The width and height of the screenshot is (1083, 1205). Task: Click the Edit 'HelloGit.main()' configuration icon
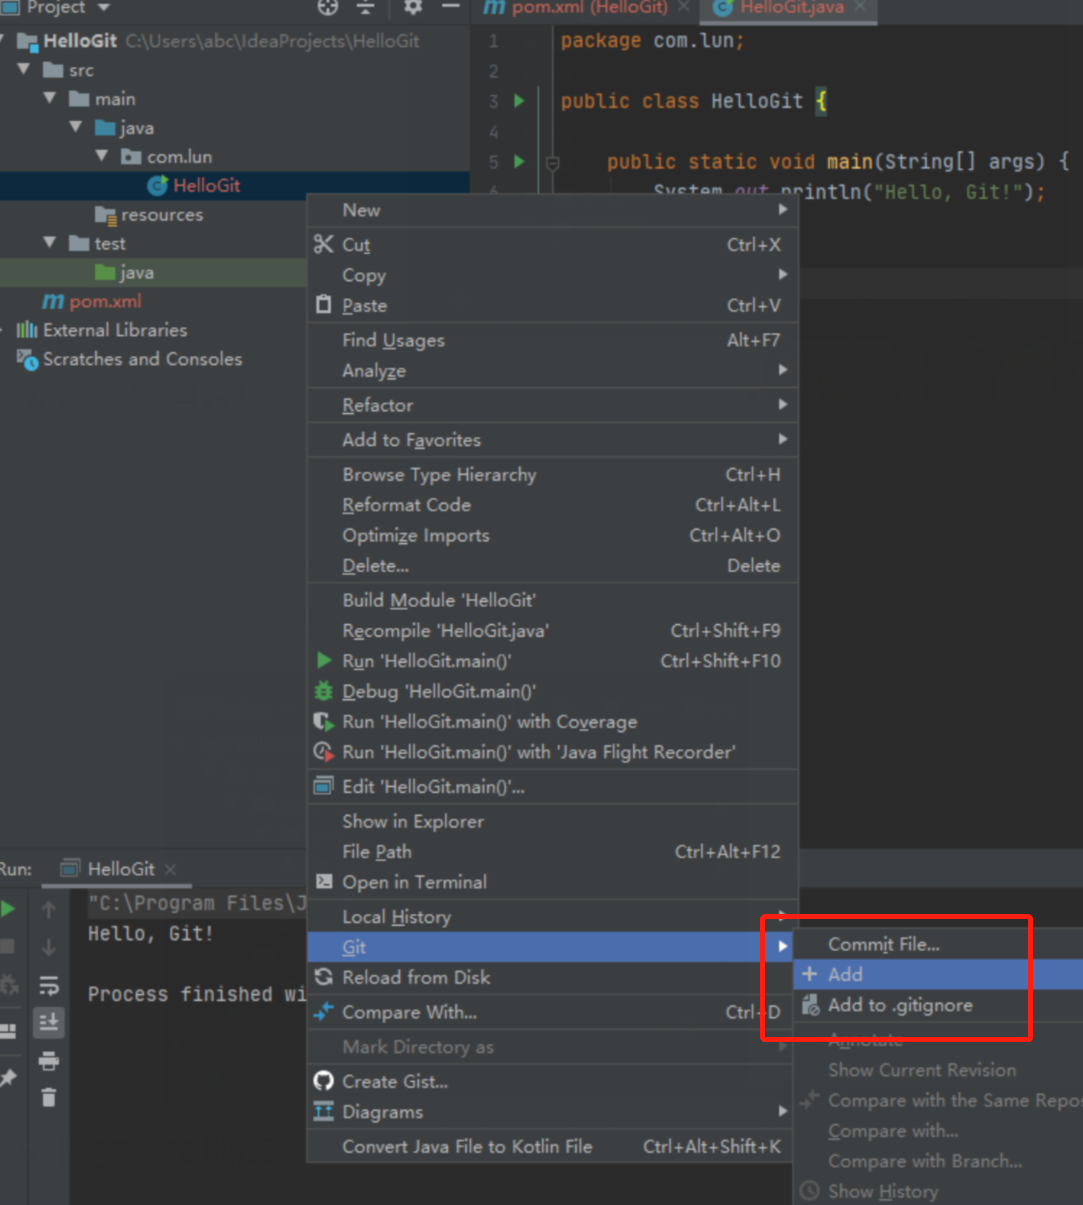(x=323, y=786)
